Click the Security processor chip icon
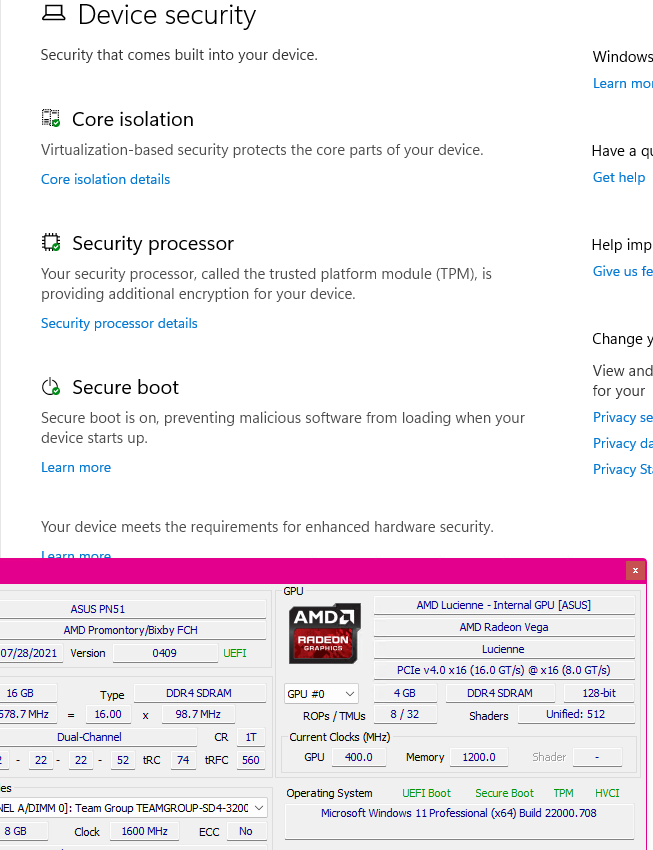The width and height of the screenshot is (653, 850). 50,241
